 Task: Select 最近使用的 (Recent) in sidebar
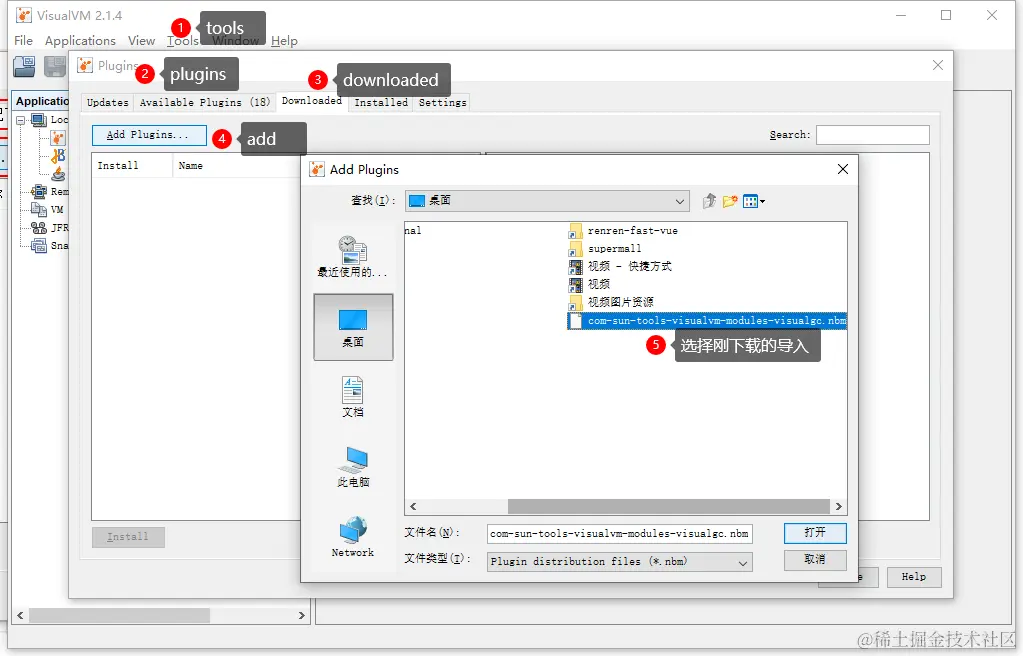tap(353, 257)
